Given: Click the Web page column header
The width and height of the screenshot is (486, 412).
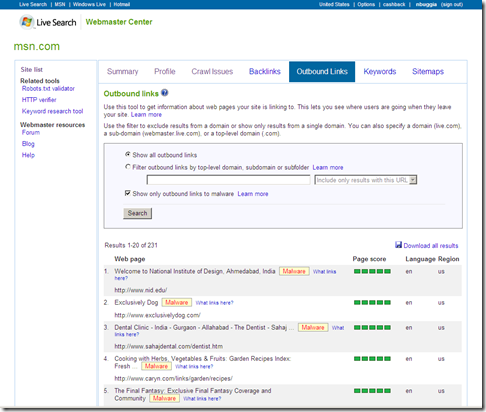Looking at the screenshot, I should pyautogui.click(x=130, y=259).
